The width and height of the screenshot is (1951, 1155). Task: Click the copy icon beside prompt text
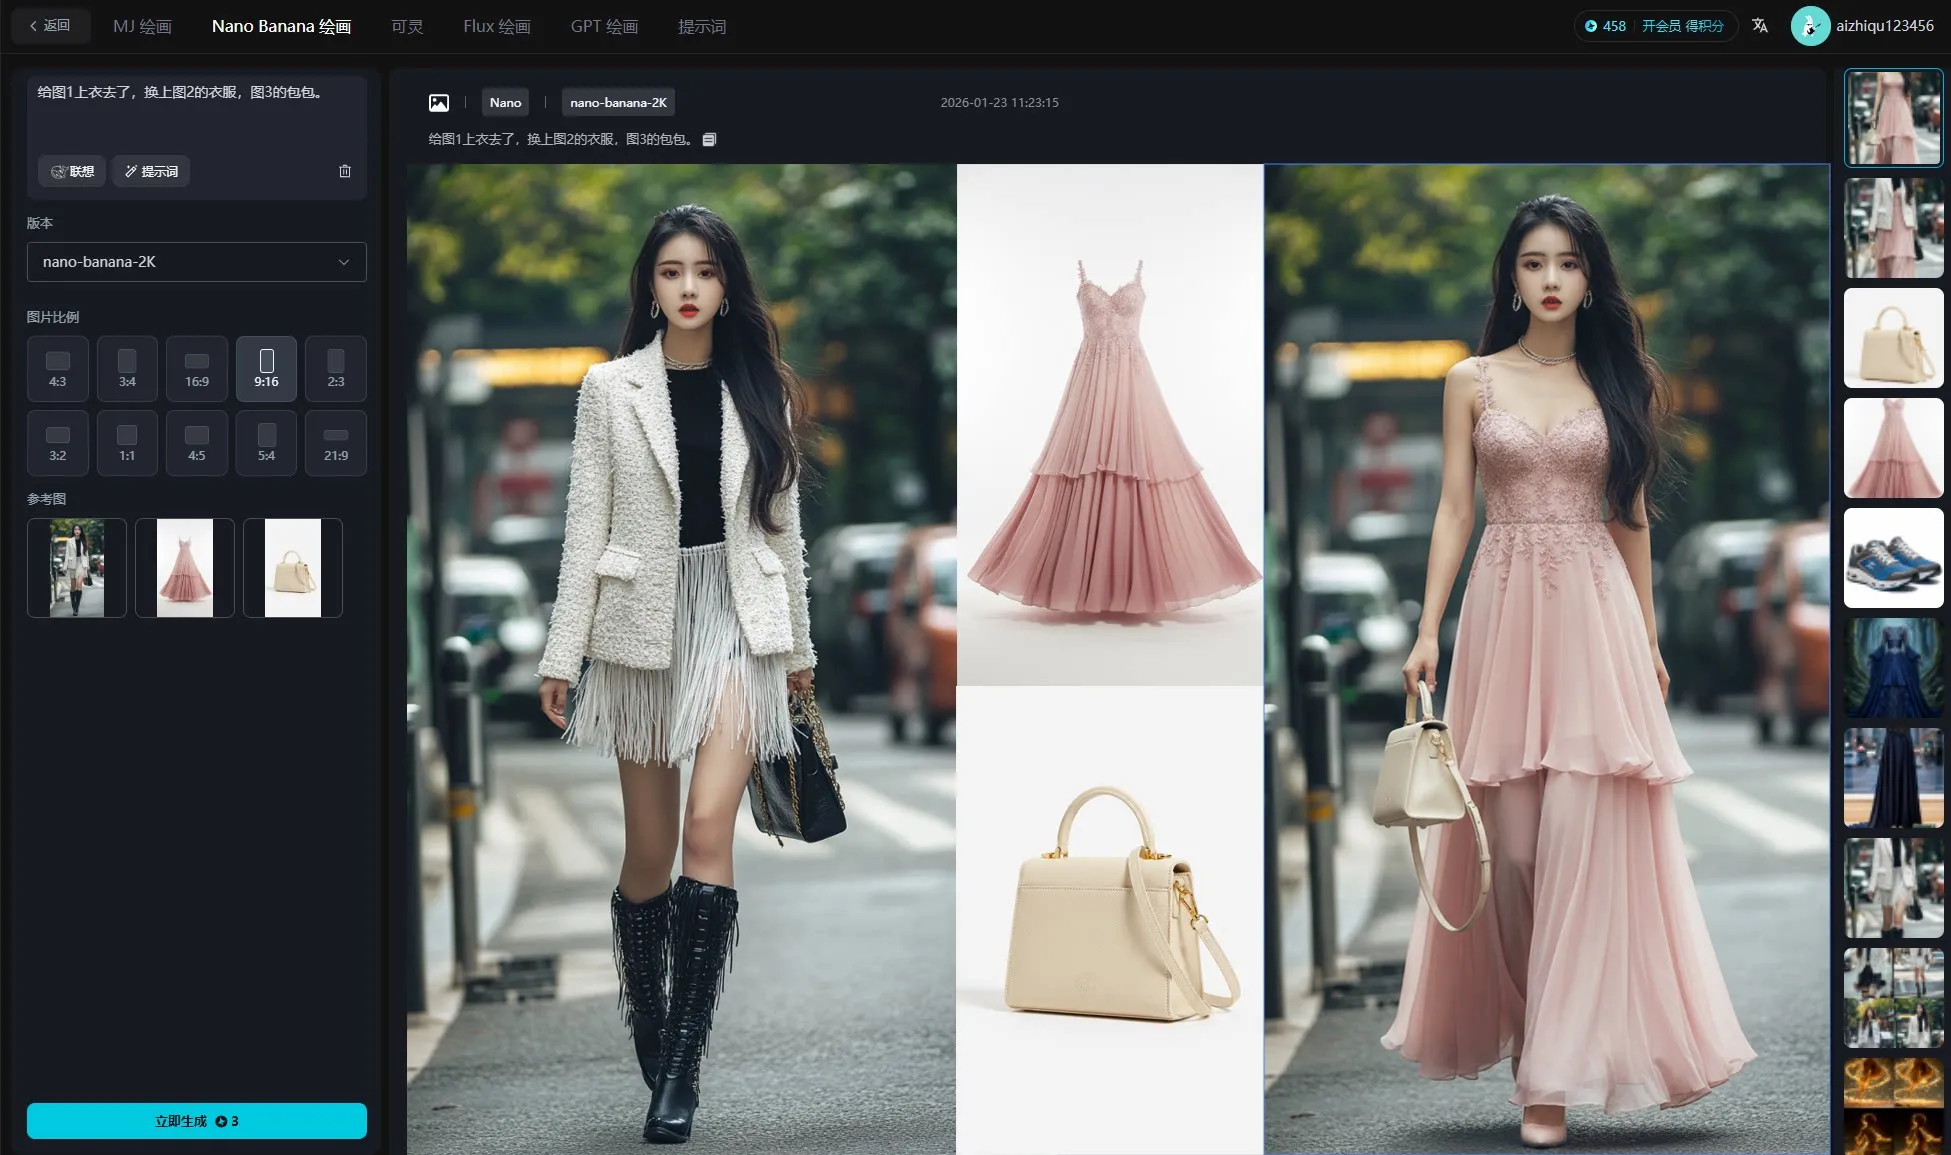pyautogui.click(x=709, y=140)
